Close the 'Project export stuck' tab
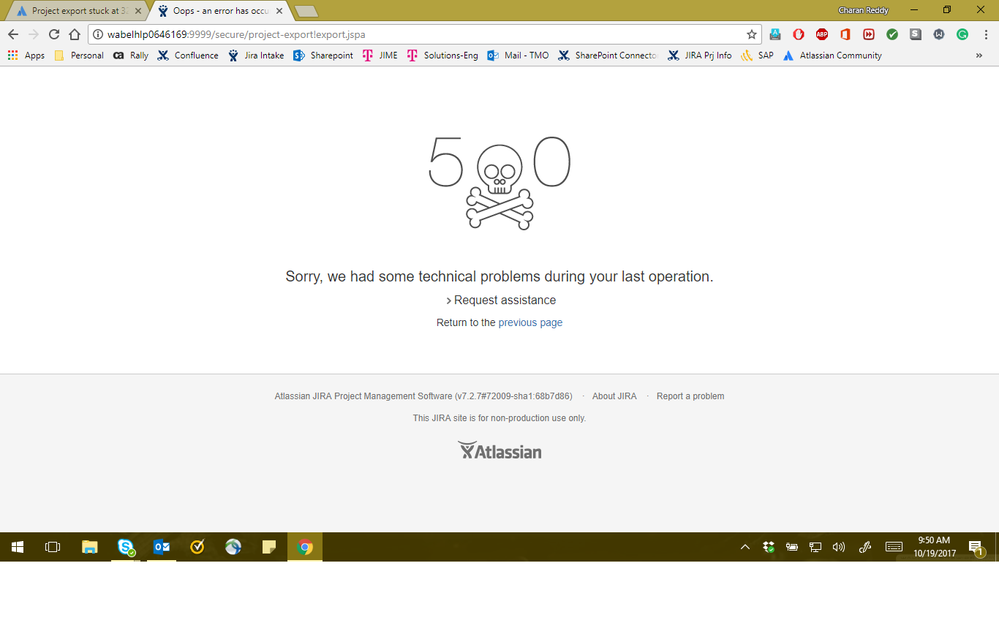Screen dimensions: 999x639 point(138,11)
